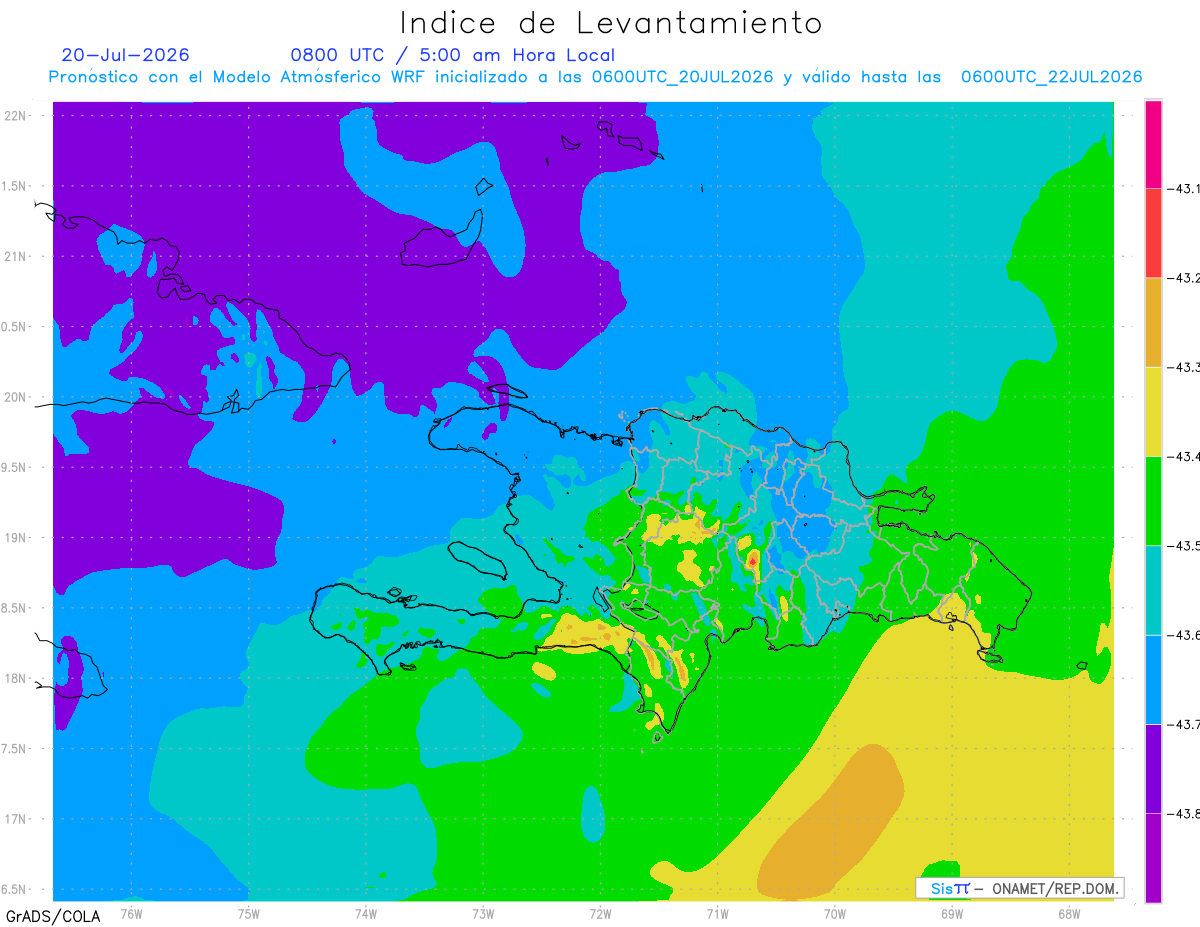Click the '71W' longitude label

click(x=717, y=912)
